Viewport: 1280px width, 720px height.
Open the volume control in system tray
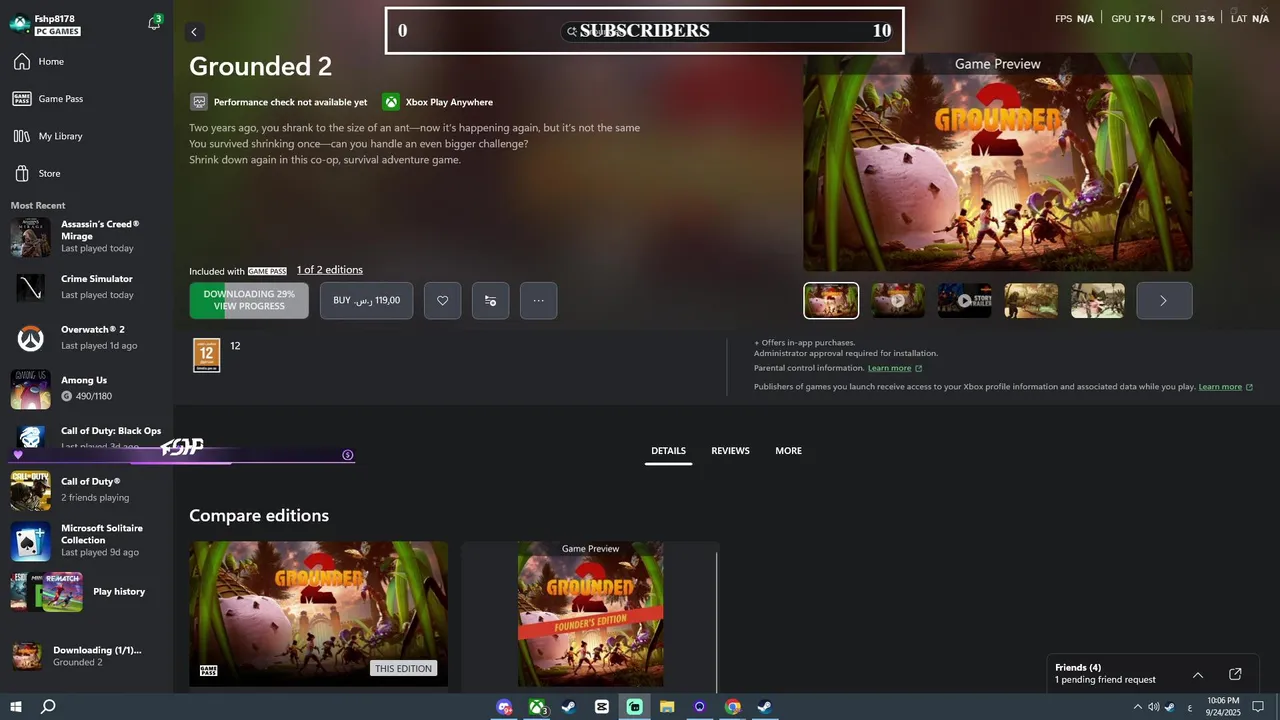coord(1152,707)
